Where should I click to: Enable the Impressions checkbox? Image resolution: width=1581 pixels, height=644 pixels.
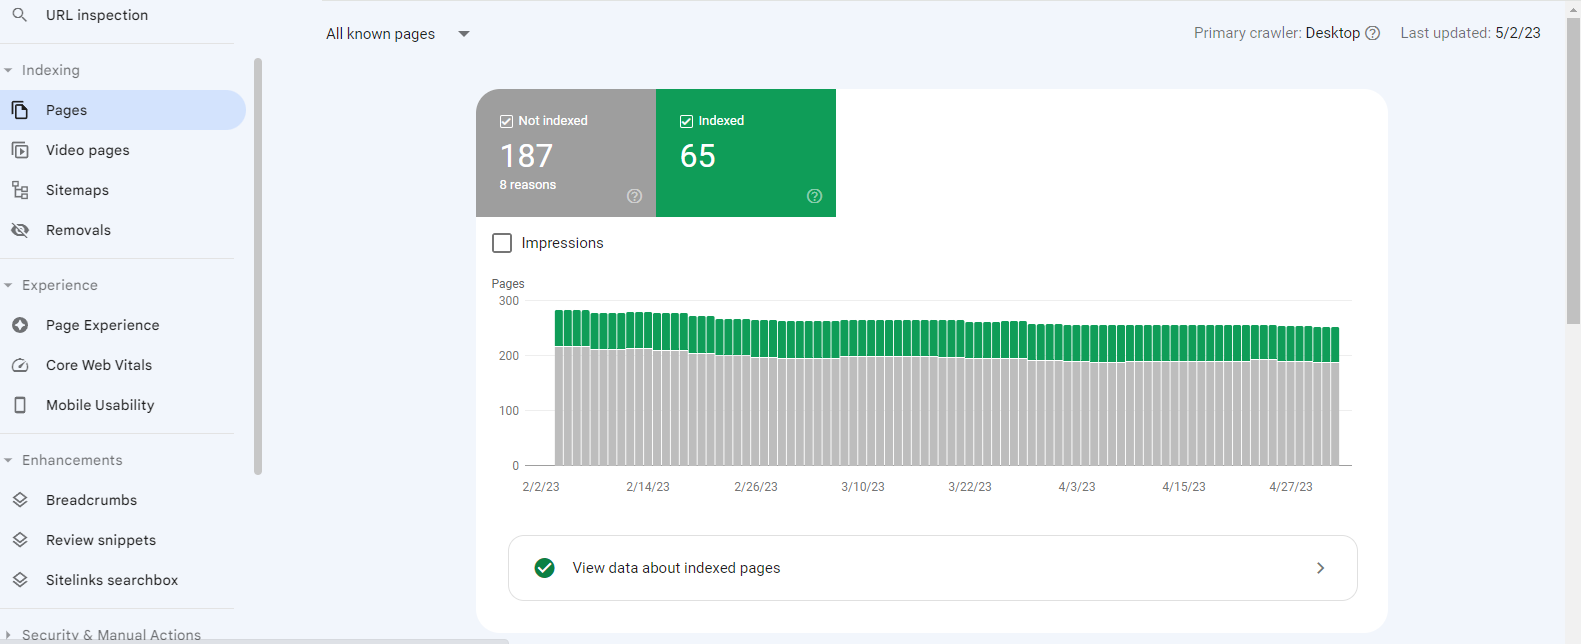(x=502, y=243)
